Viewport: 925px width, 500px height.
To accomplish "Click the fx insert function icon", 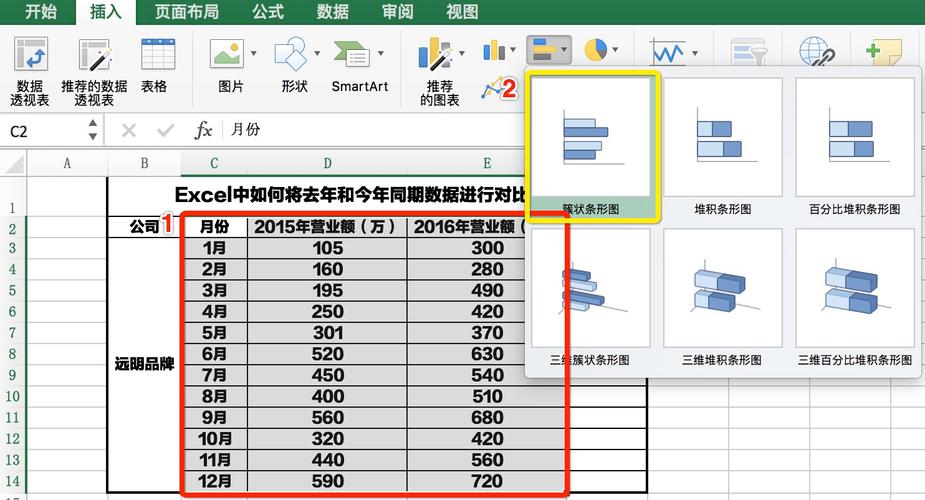I will 203,130.
